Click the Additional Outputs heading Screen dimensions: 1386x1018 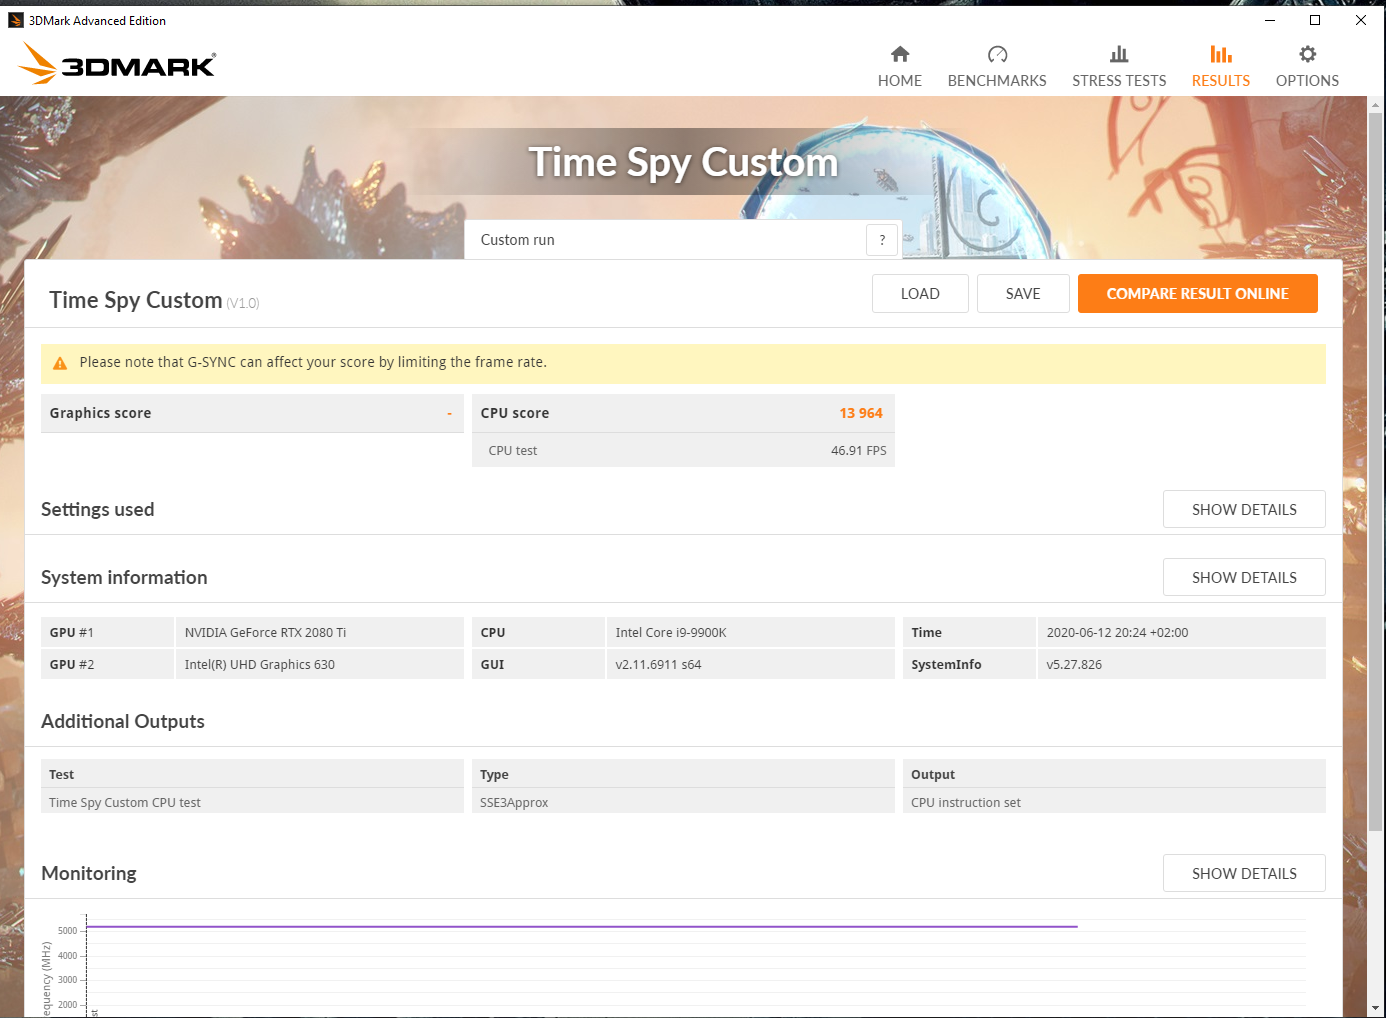123,721
